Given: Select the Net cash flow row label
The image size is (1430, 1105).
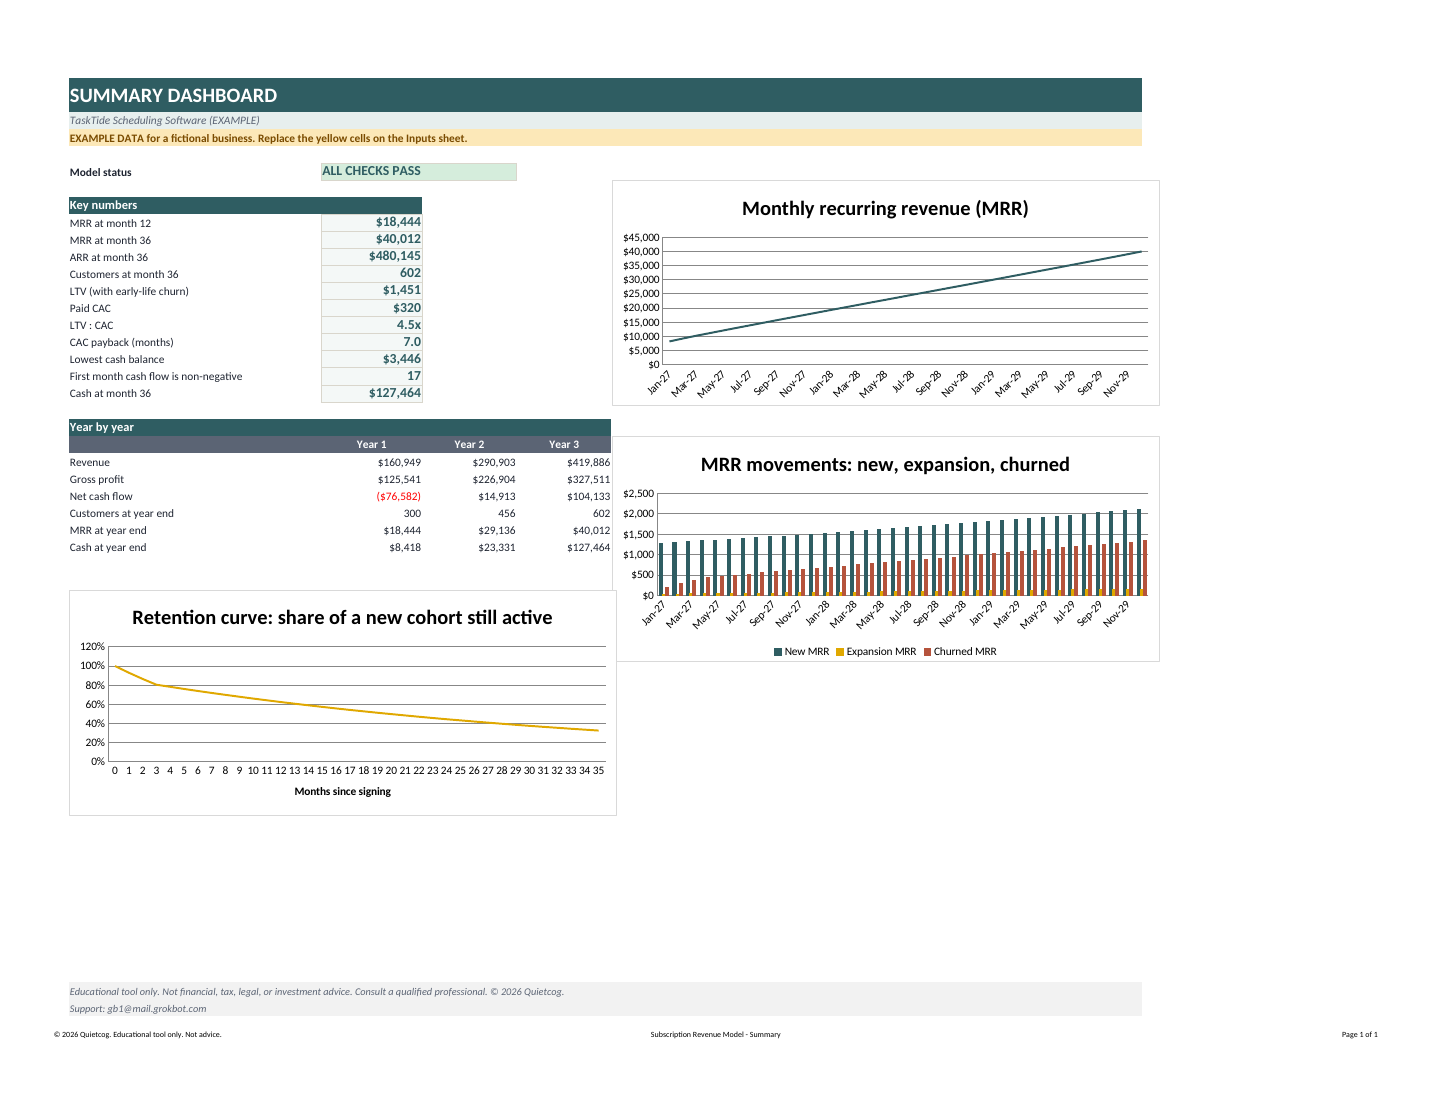Looking at the screenshot, I should pos(101,497).
